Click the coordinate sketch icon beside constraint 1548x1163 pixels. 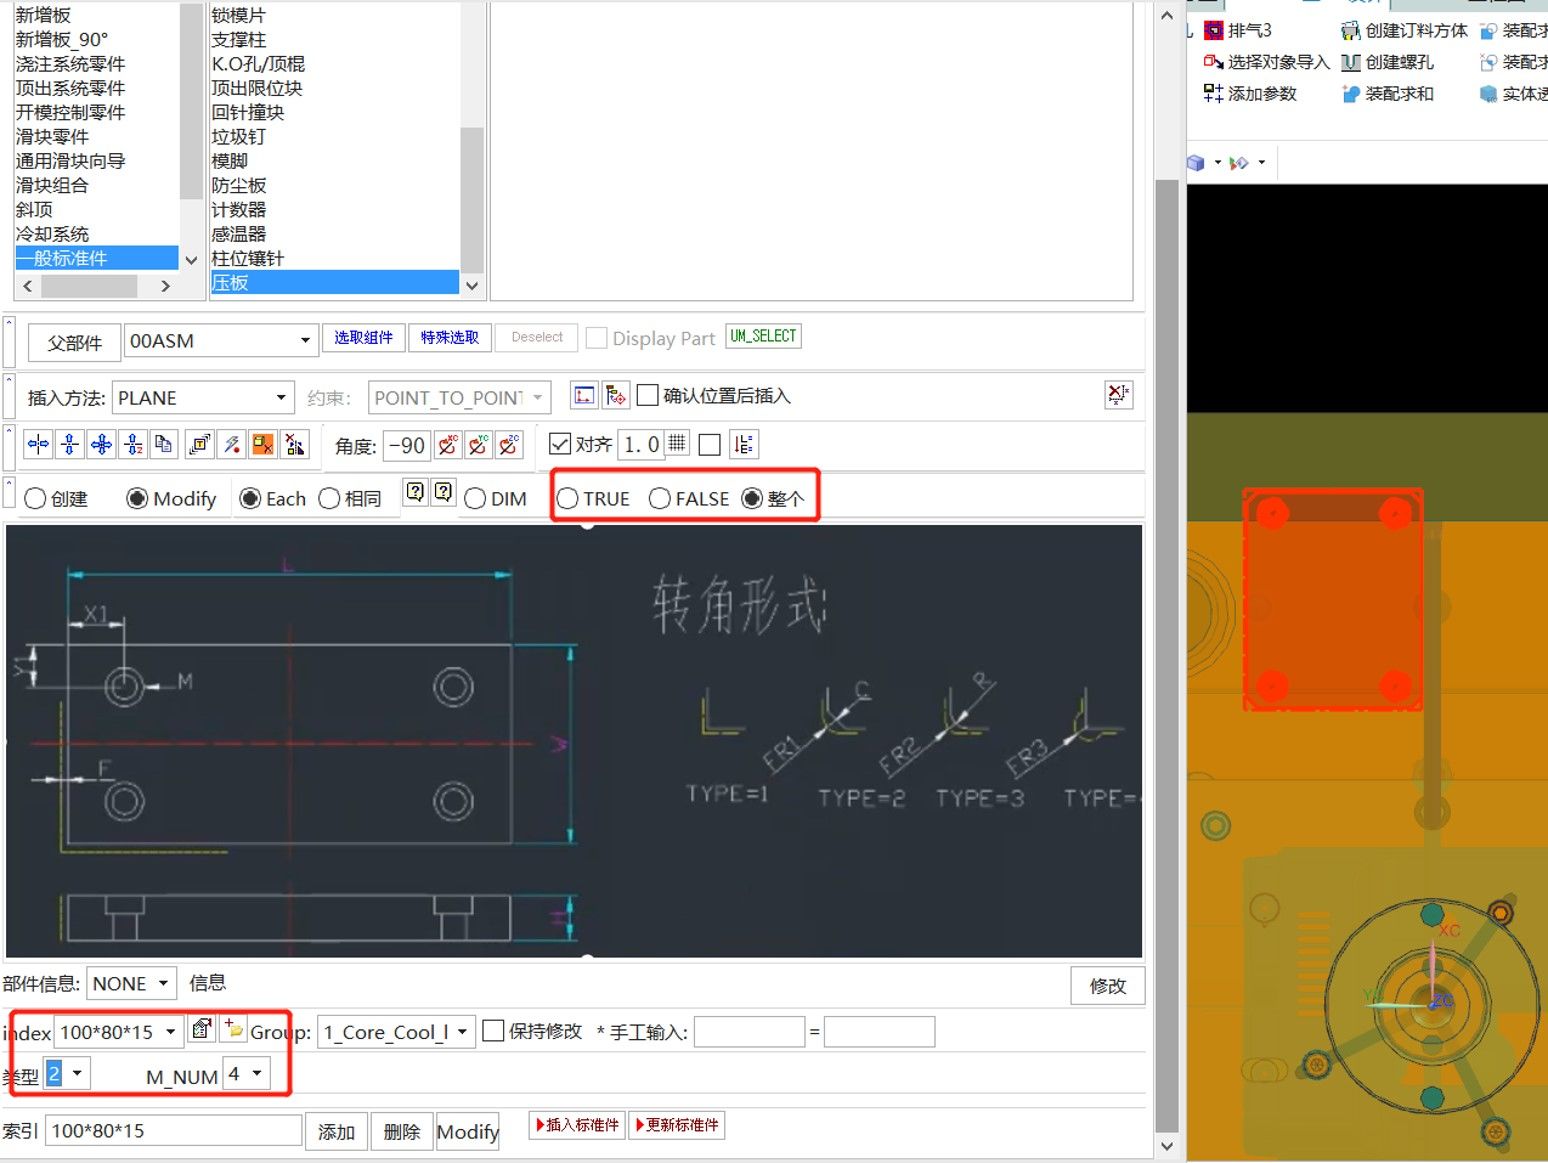click(584, 395)
